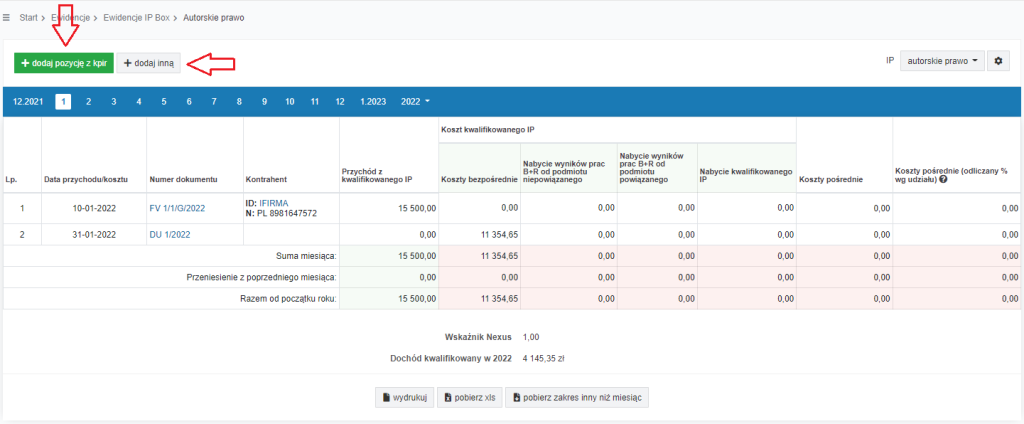Open contractor IFIRMA link
Viewport: 1024px width, 424px height.
(273, 203)
